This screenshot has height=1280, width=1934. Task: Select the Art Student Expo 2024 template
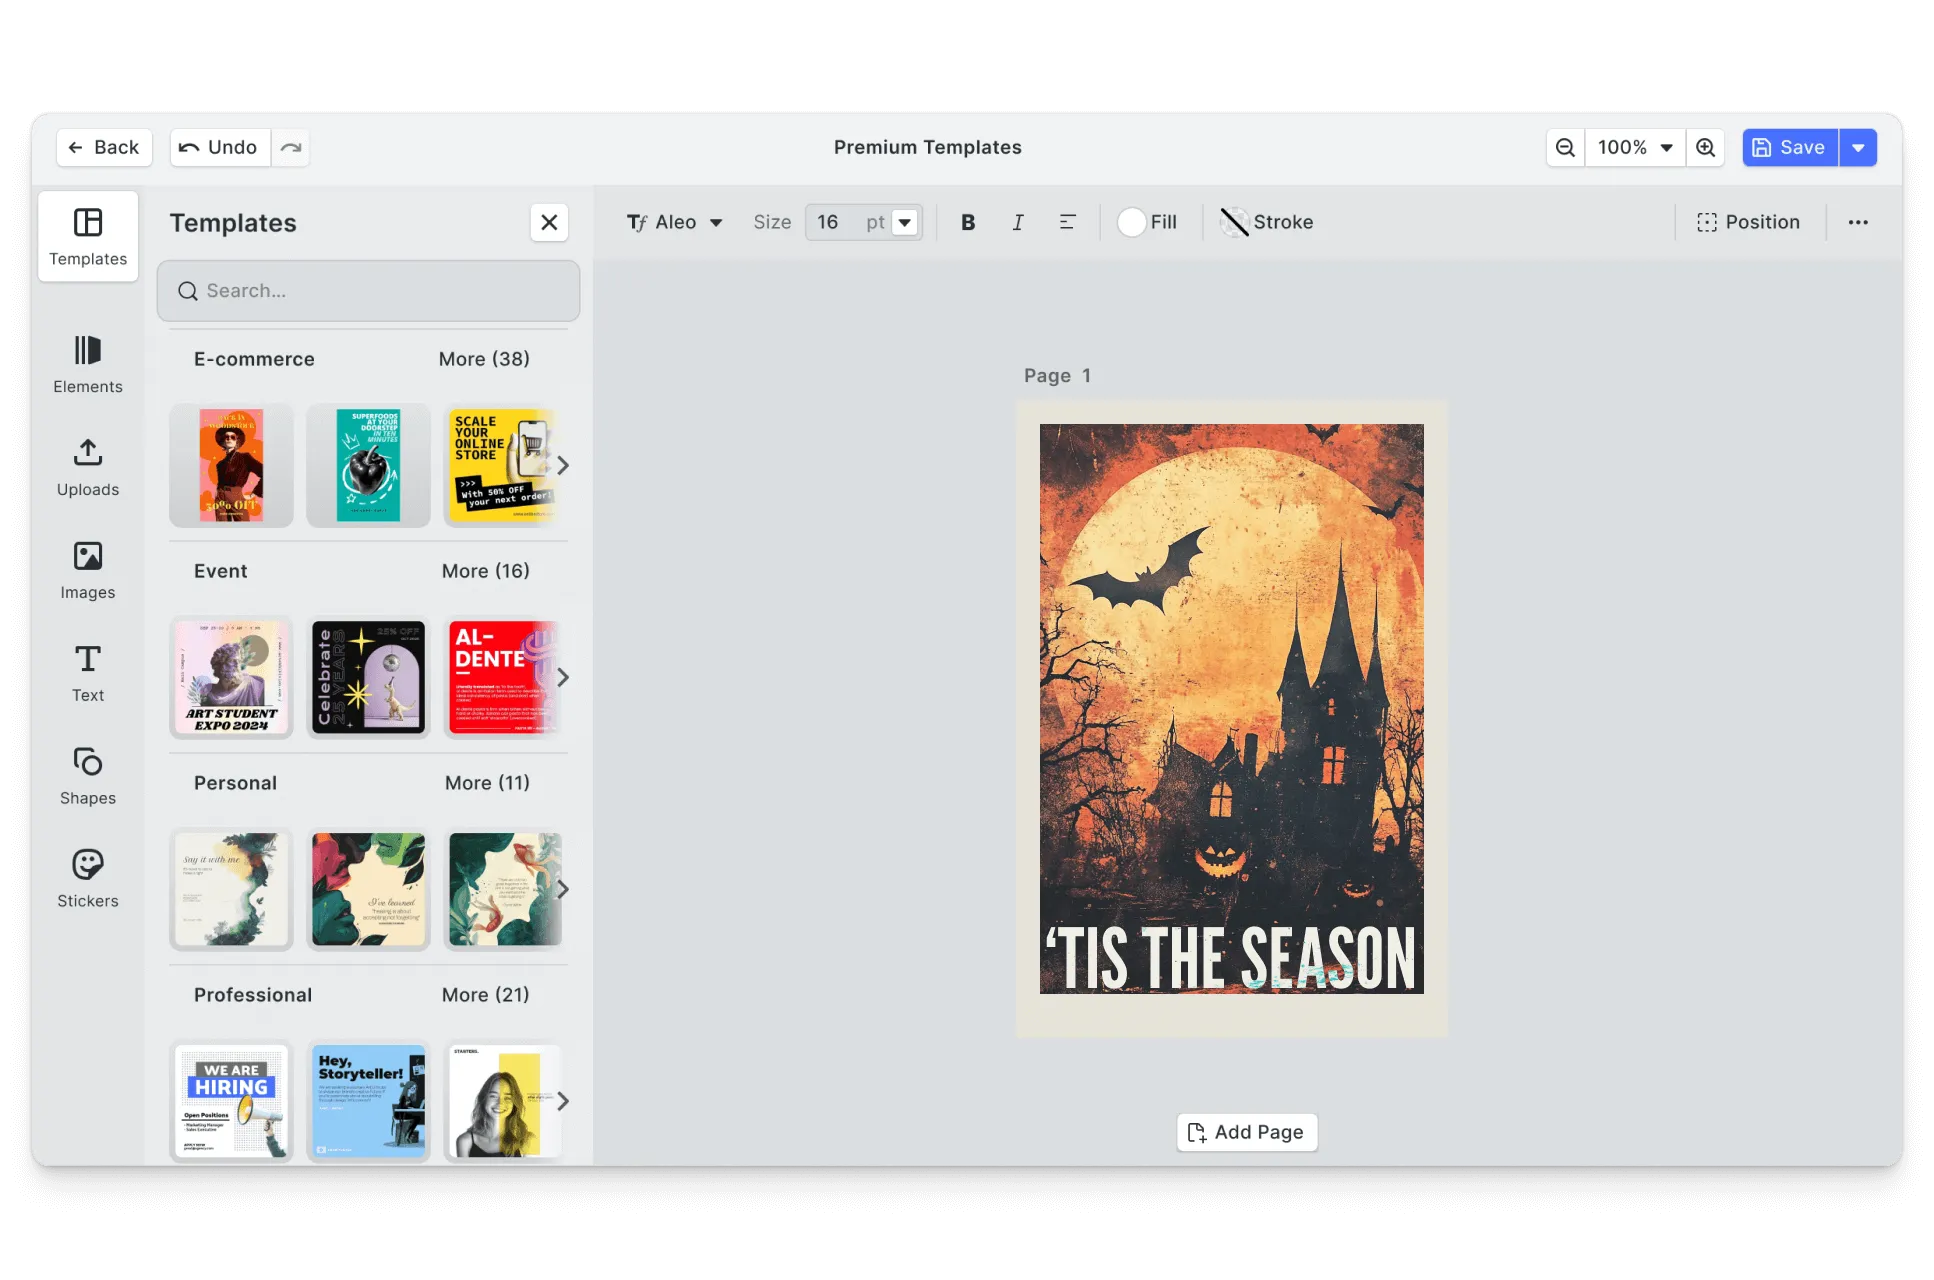pyautogui.click(x=231, y=677)
